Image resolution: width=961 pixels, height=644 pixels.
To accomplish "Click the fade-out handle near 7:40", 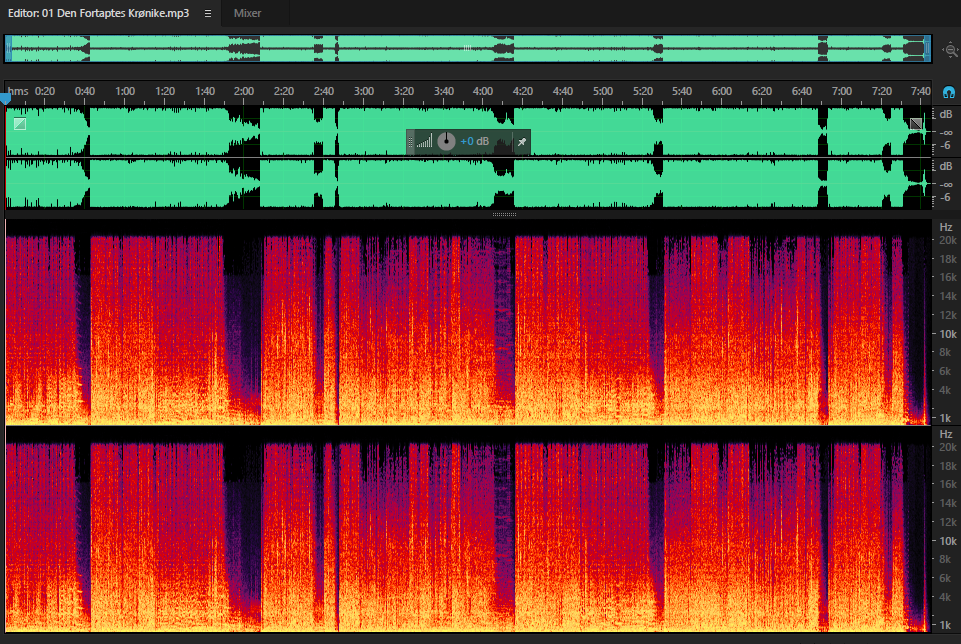I will (x=916, y=124).
